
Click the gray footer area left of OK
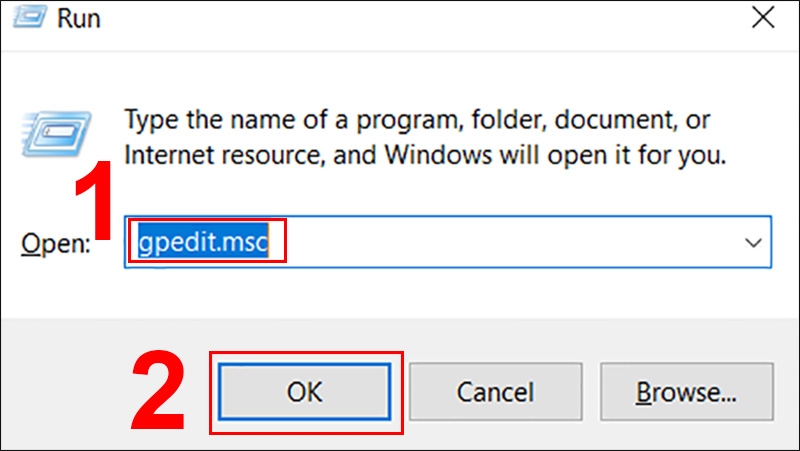(x=66, y=390)
